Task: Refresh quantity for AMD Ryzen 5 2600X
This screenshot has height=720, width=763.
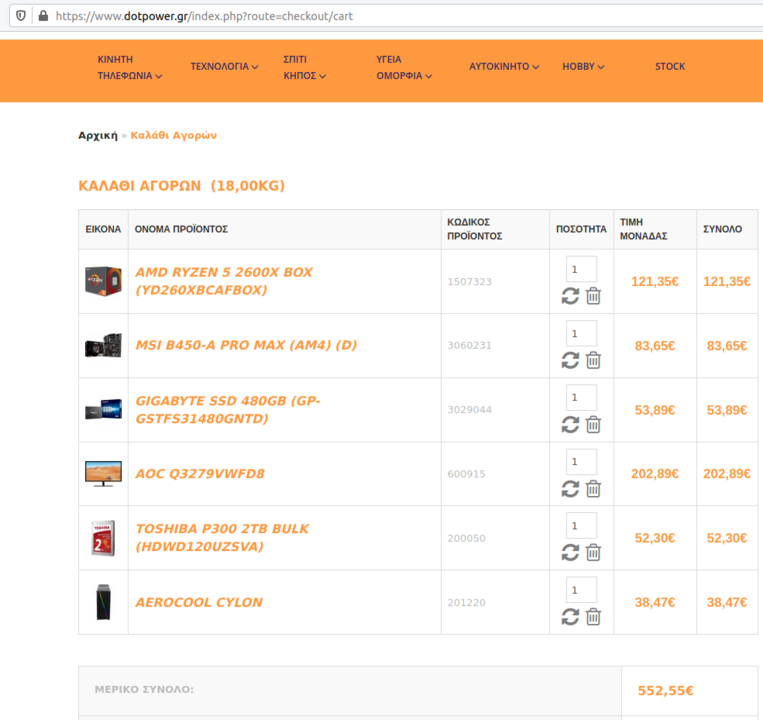Action: pos(570,296)
